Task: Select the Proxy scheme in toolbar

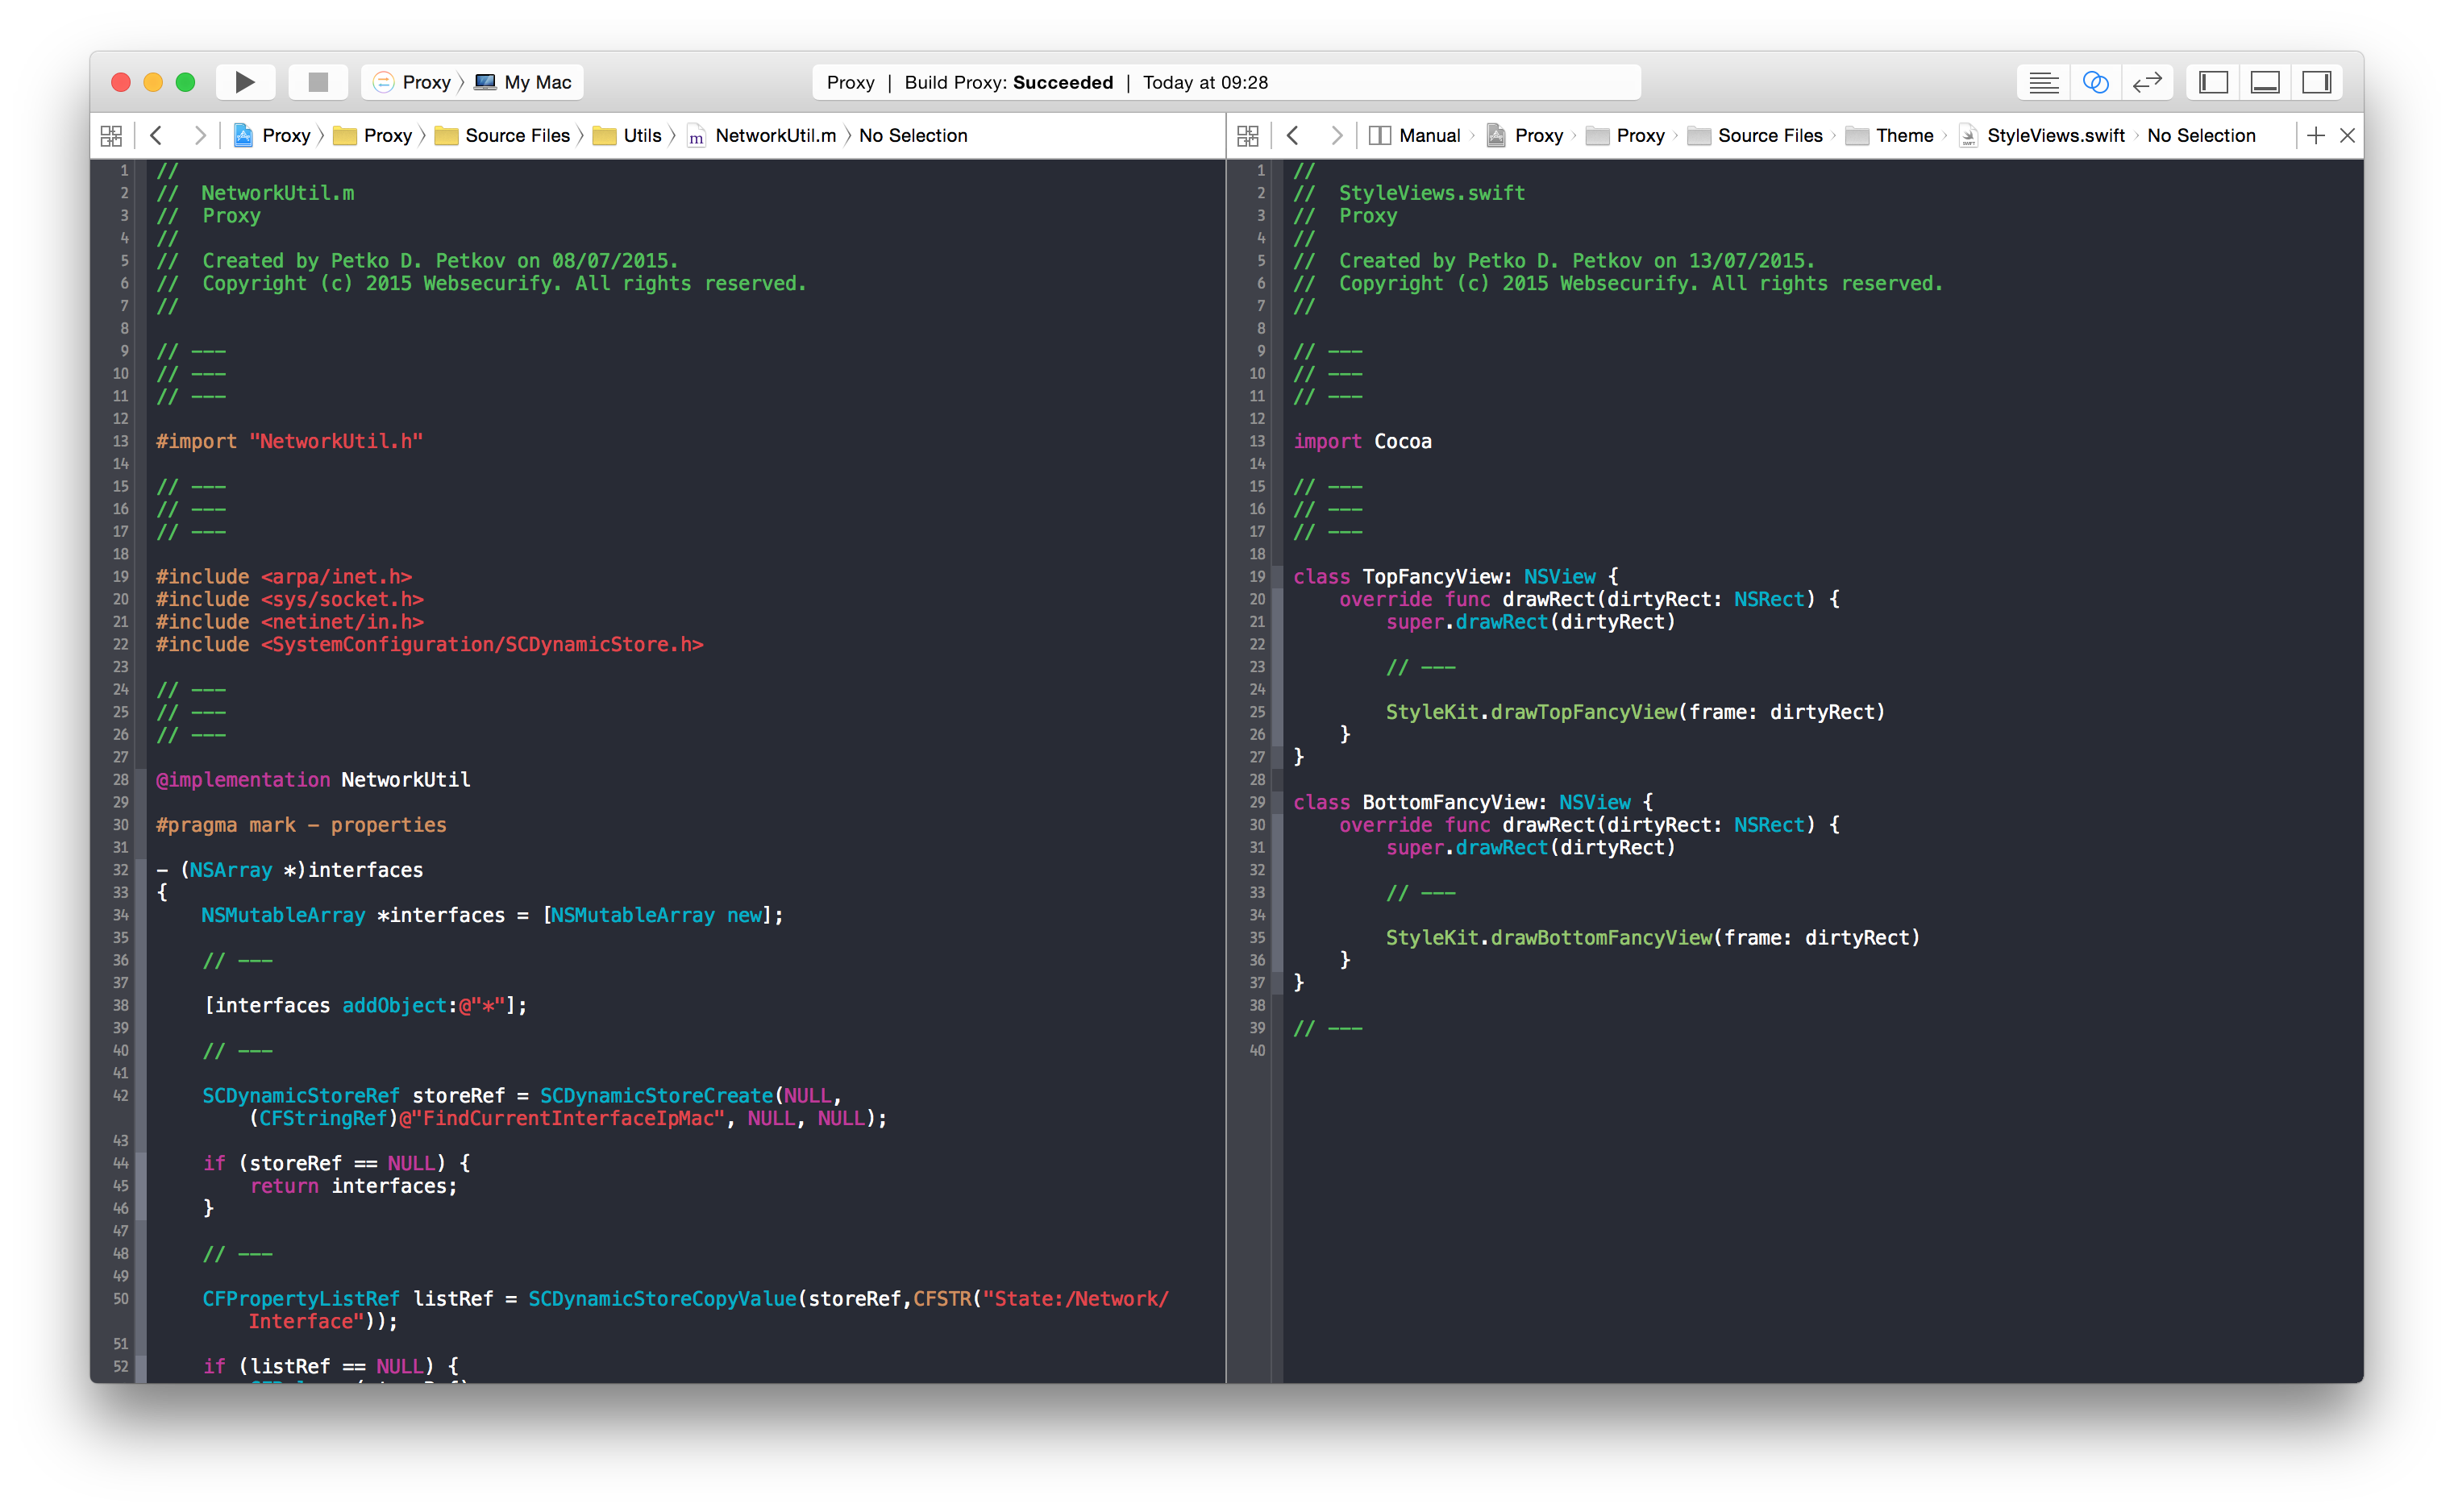Action: [413, 82]
